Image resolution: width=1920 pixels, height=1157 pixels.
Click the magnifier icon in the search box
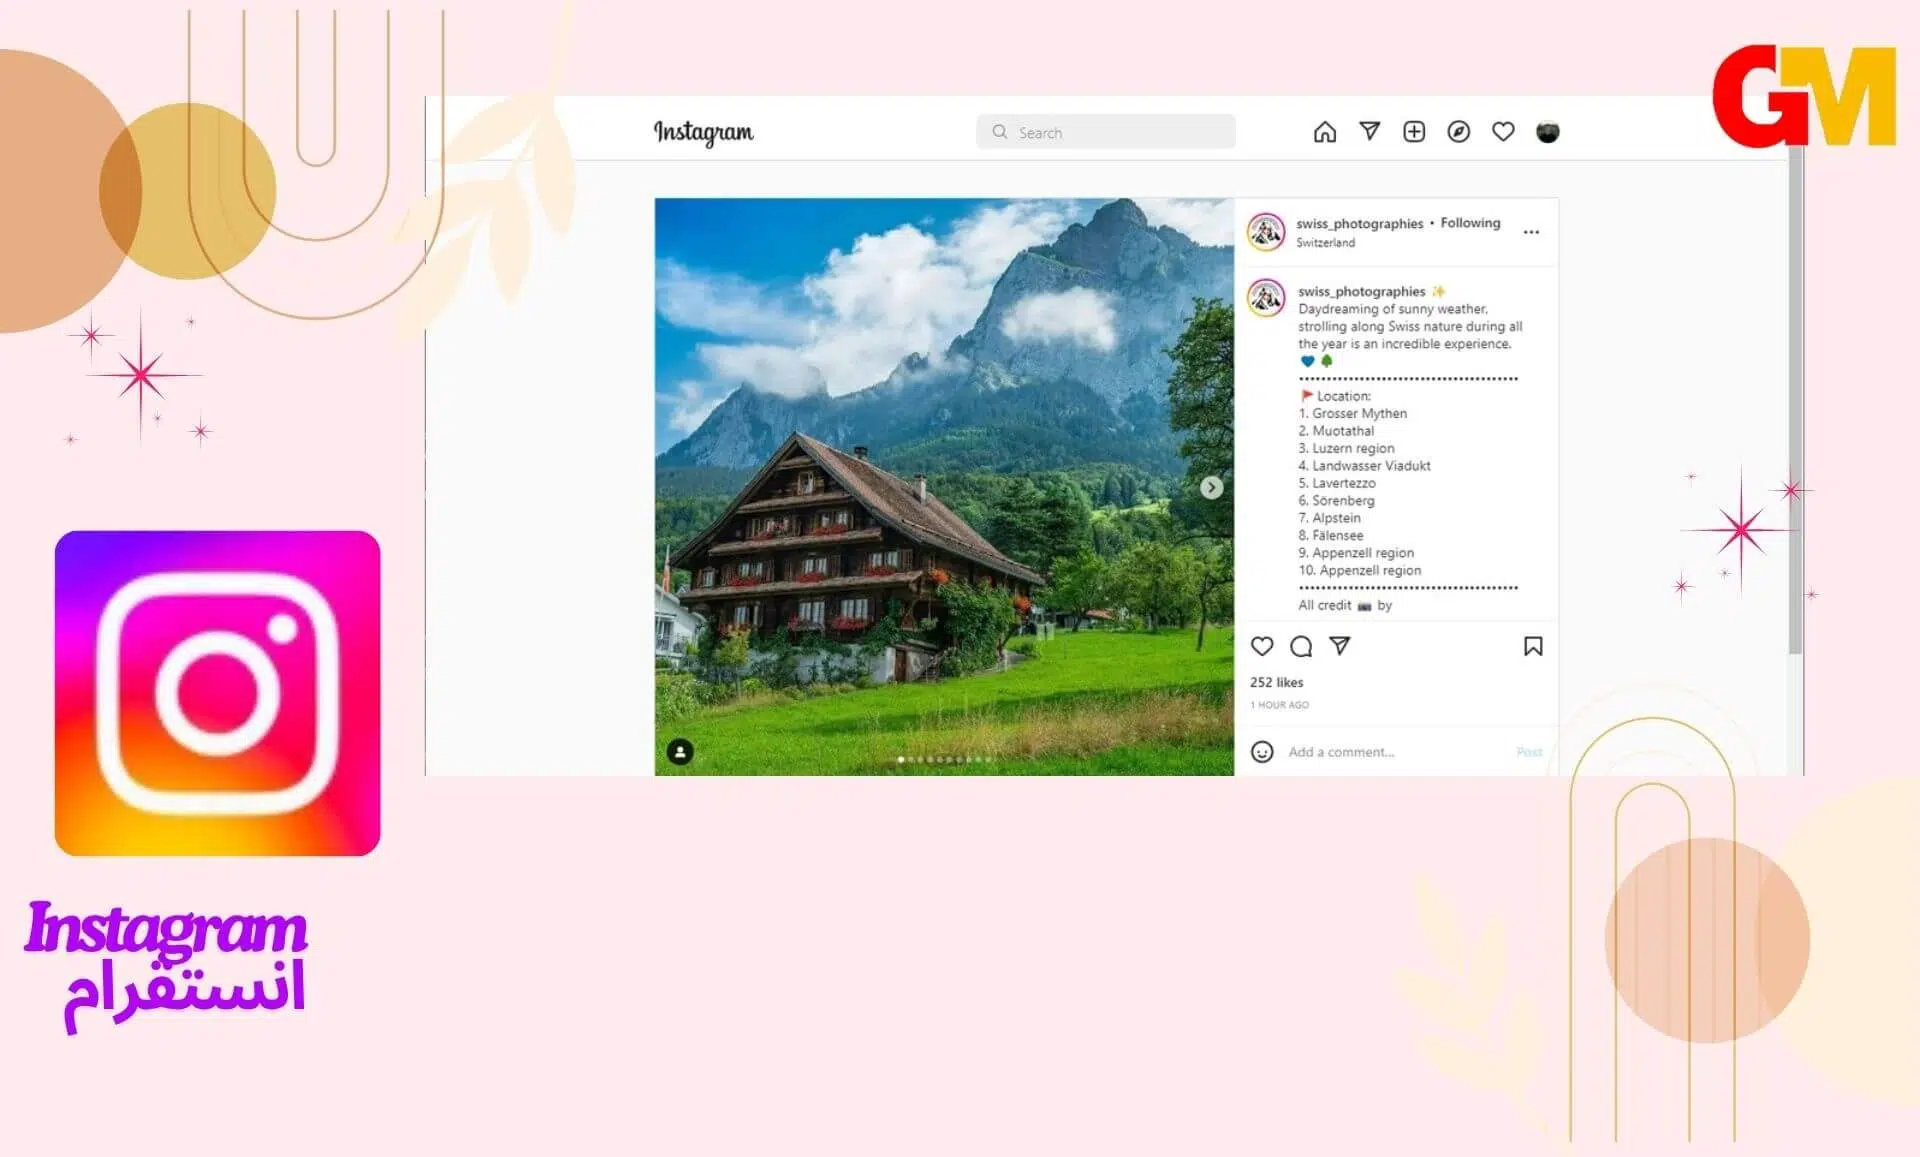(x=999, y=132)
